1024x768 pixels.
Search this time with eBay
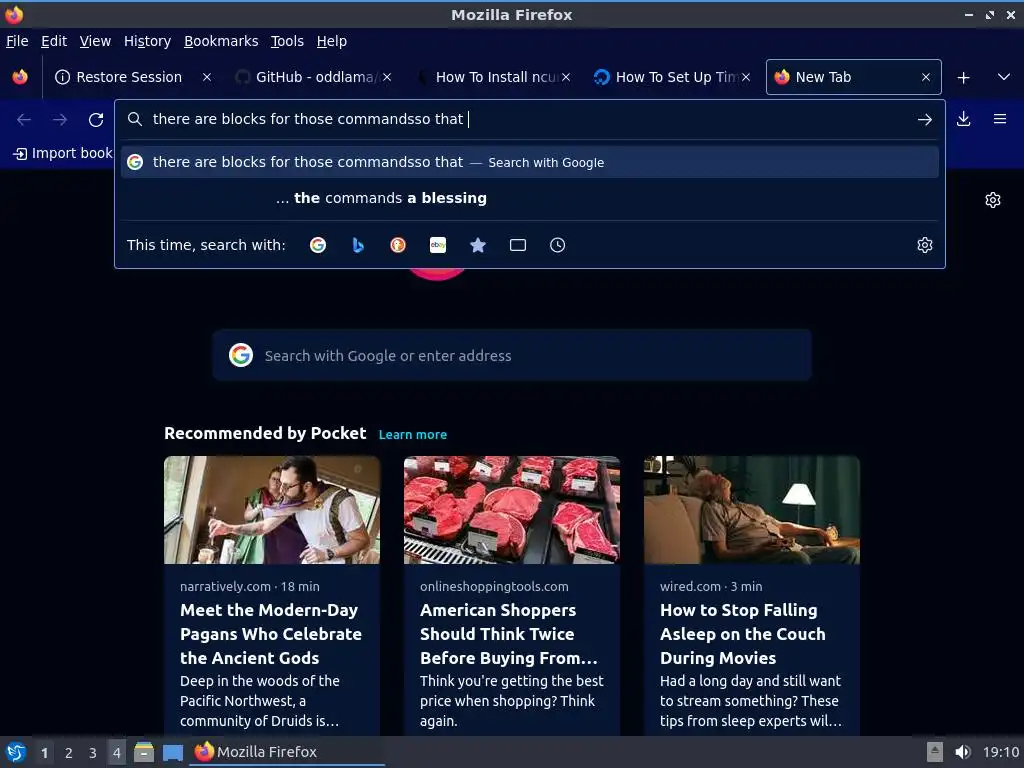click(x=438, y=245)
